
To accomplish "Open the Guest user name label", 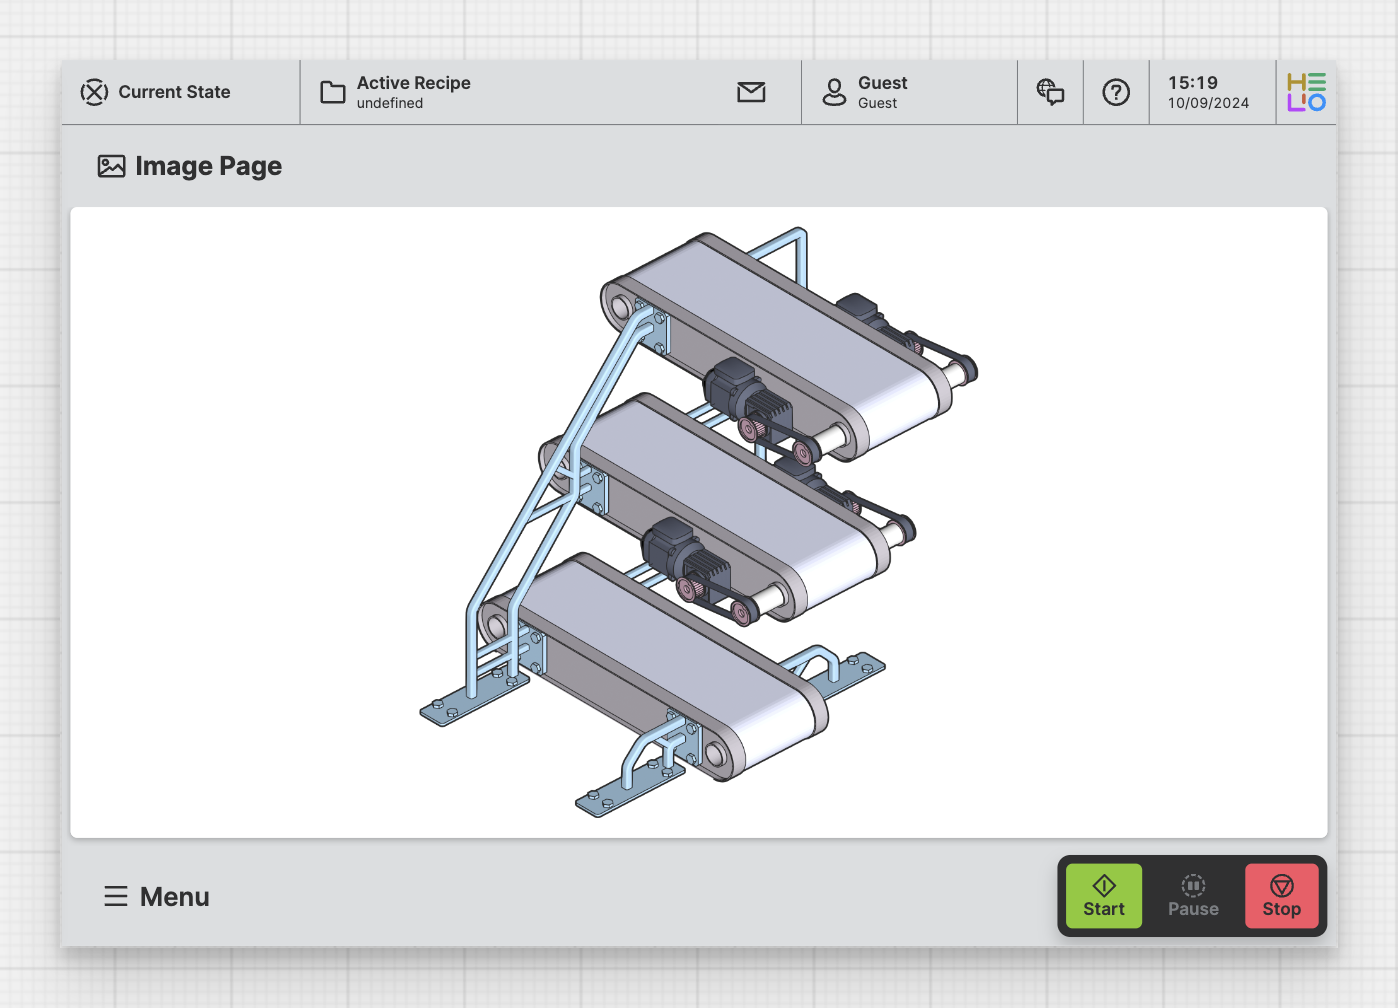I will pos(882,83).
